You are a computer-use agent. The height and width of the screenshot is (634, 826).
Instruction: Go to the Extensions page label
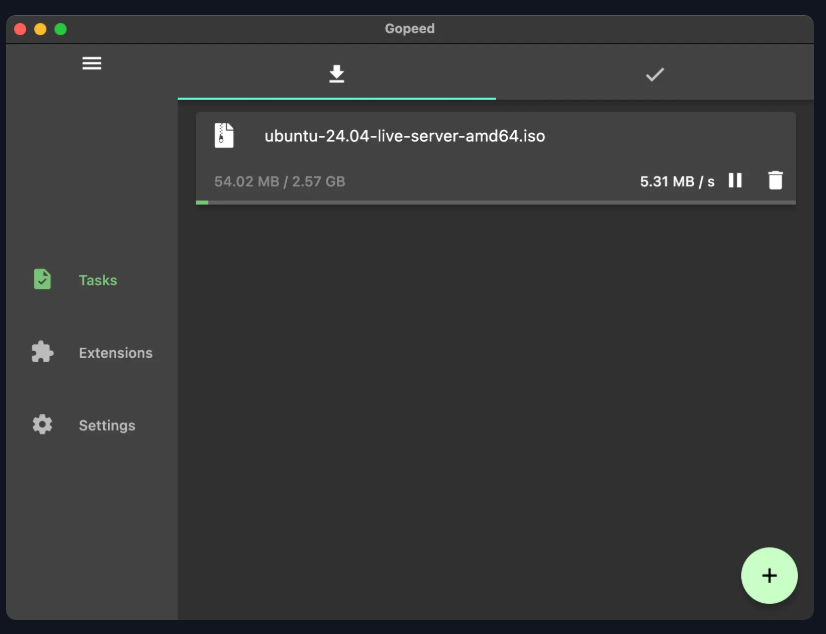(x=116, y=353)
